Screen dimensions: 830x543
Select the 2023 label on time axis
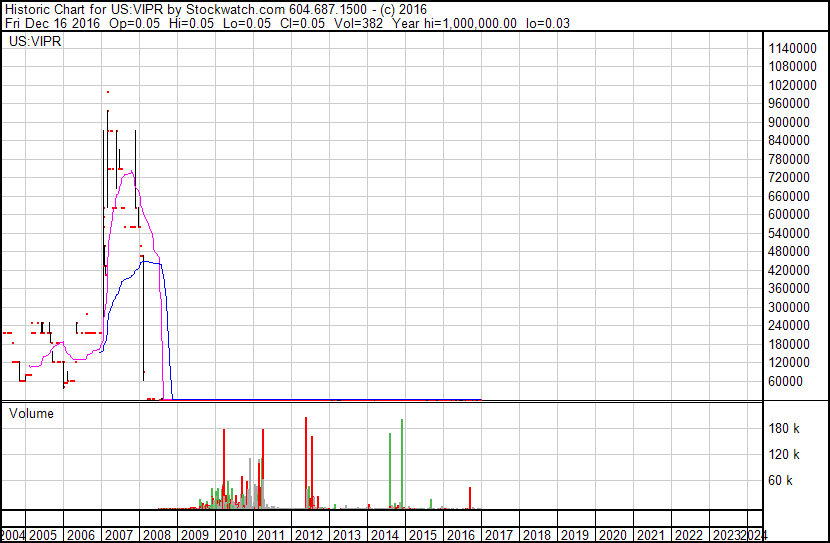click(727, 535)
